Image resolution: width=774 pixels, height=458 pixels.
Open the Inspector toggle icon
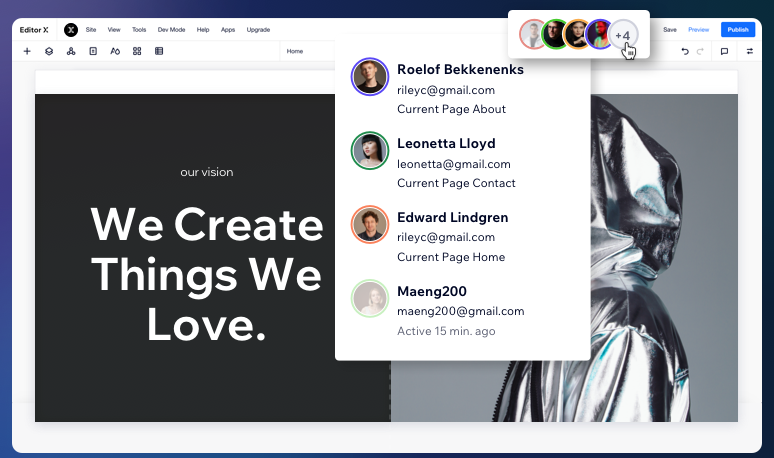point(750,51)
